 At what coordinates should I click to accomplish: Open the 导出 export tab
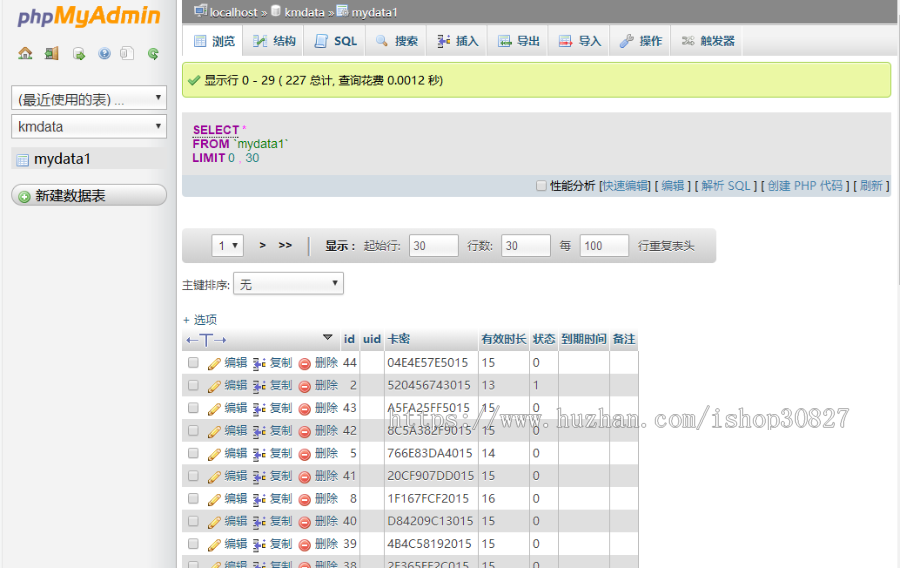tap(519, 41)
